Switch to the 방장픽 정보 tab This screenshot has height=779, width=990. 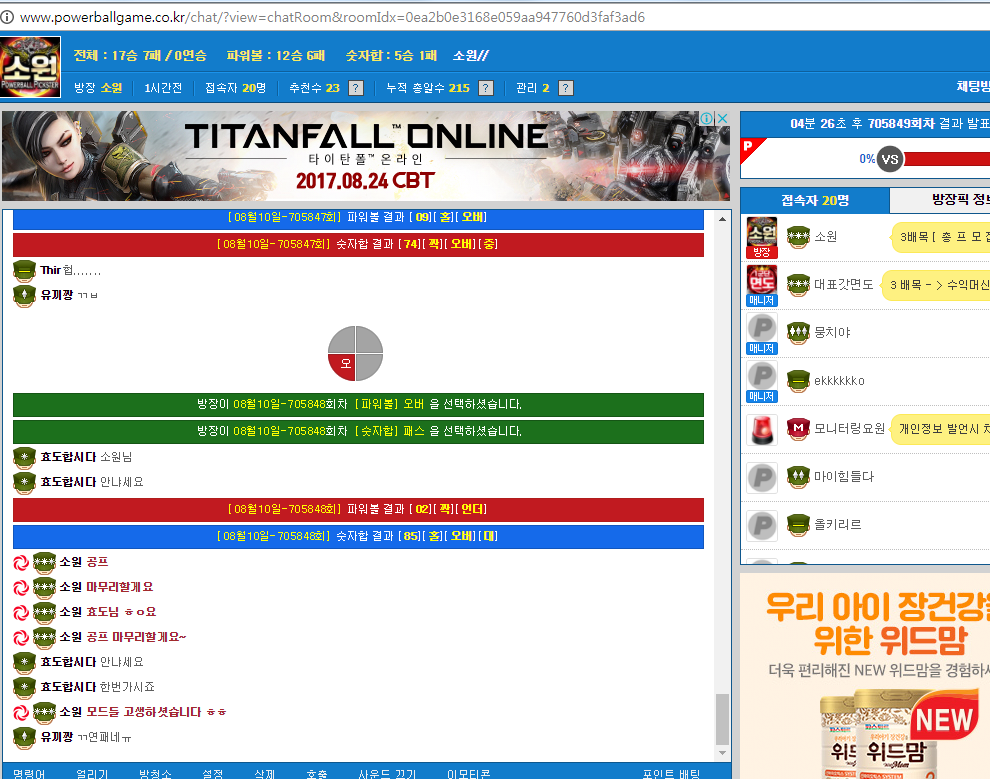pyautogui.click(x=941, y=200)
